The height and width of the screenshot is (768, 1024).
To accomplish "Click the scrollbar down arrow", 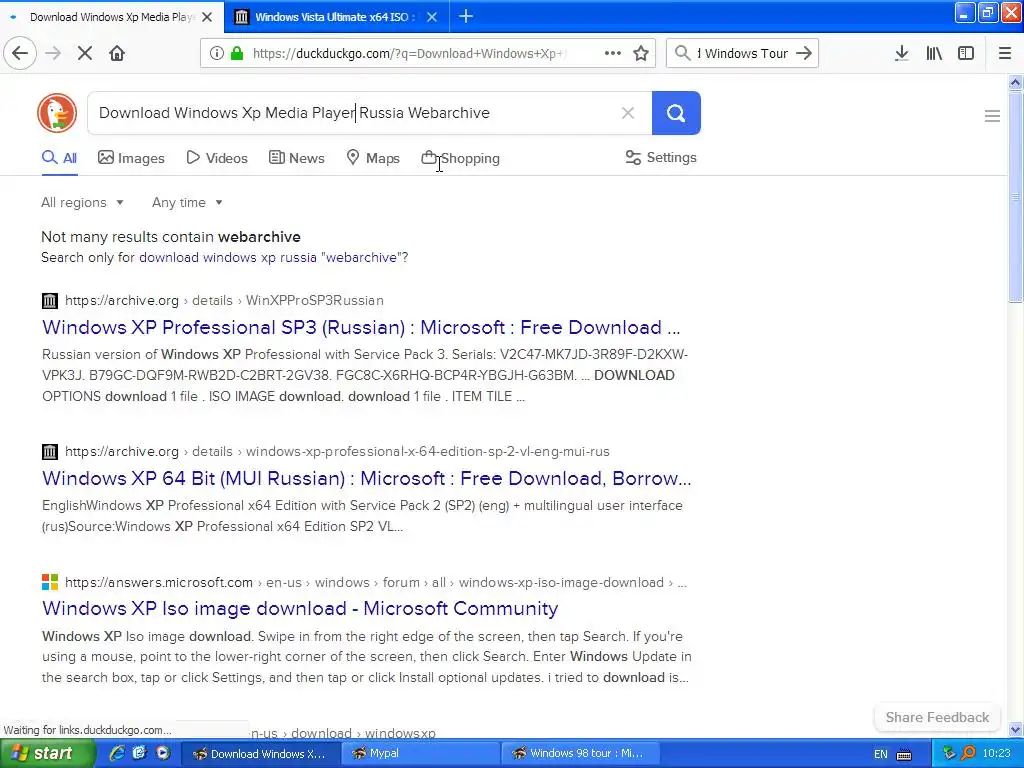I will coord(1015,729).
